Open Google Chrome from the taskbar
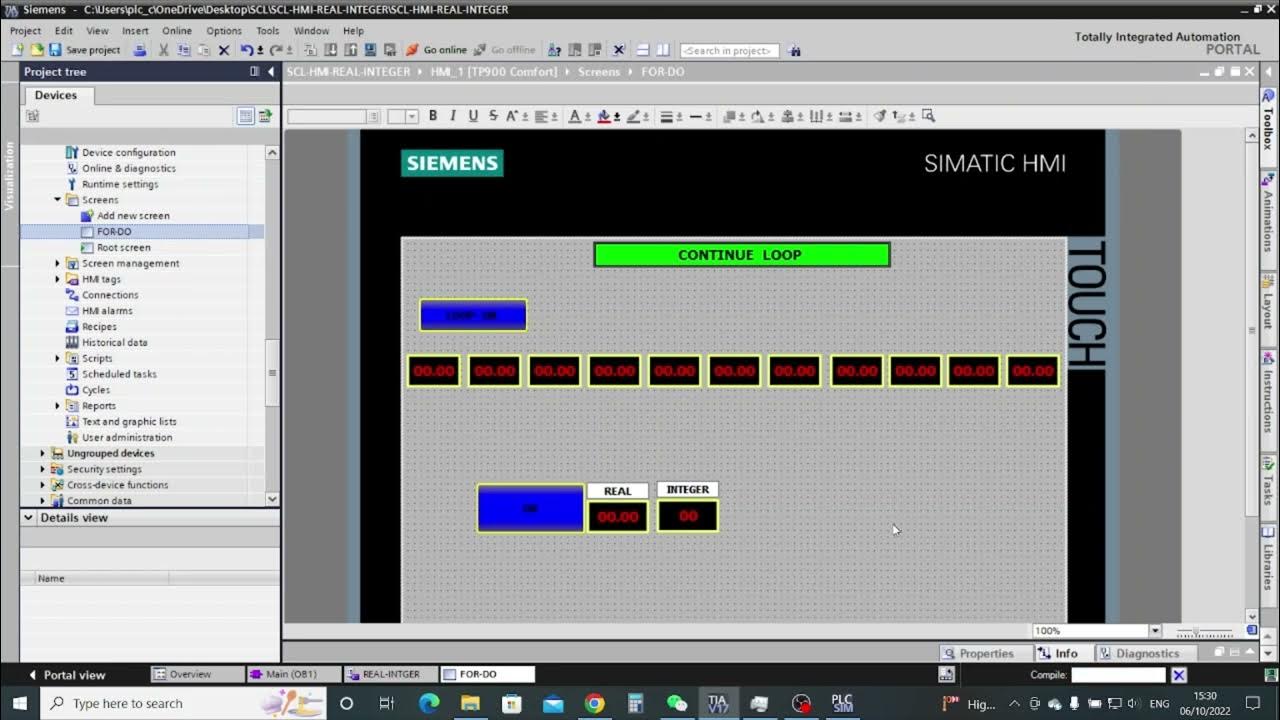The width and height of the screenshot is (1280, 720). point(594,703)
